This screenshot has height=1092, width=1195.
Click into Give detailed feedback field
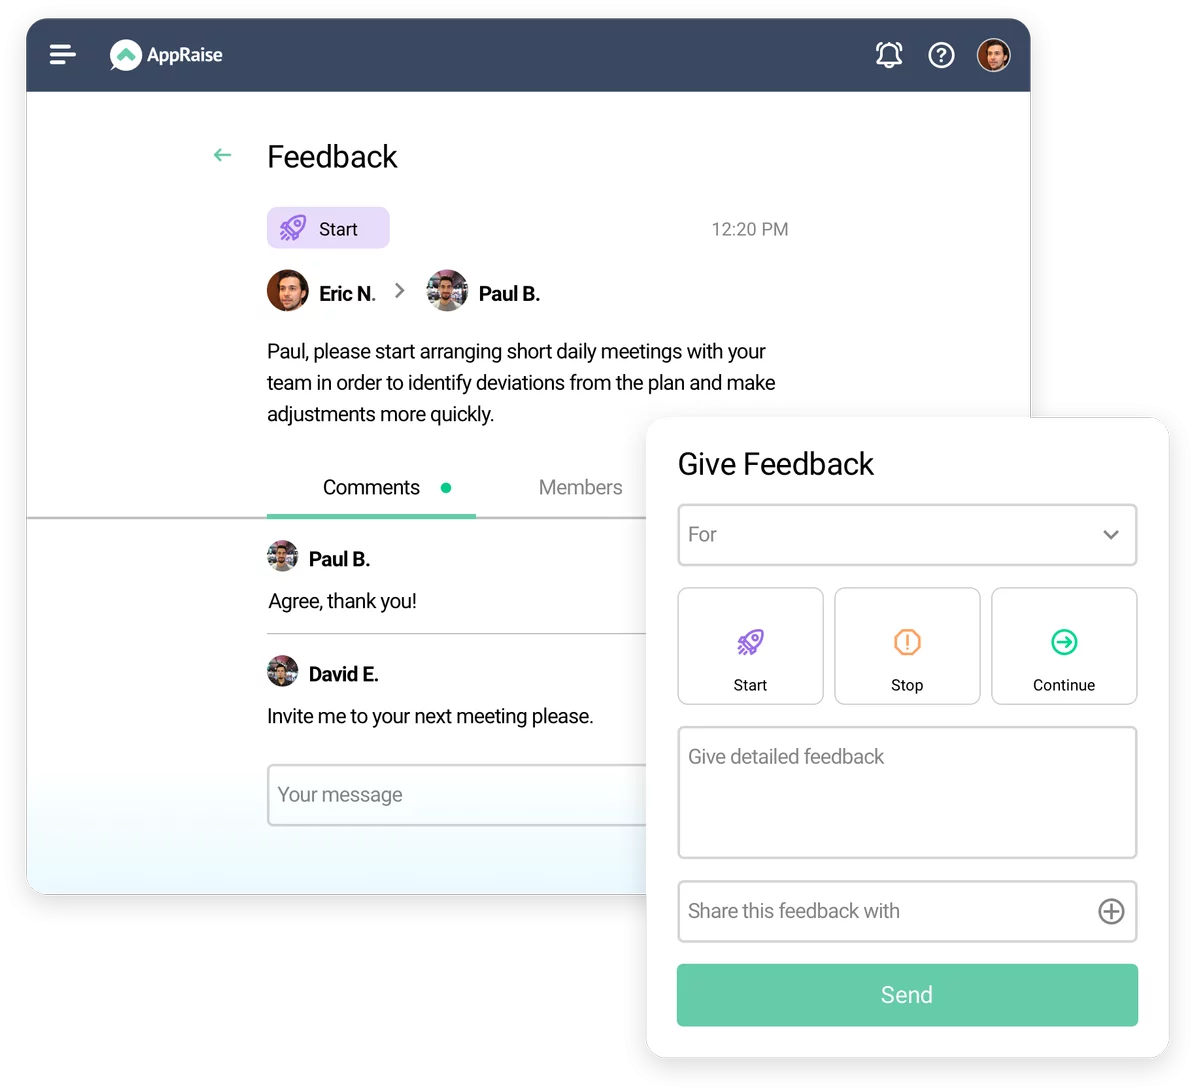[907, 793]
